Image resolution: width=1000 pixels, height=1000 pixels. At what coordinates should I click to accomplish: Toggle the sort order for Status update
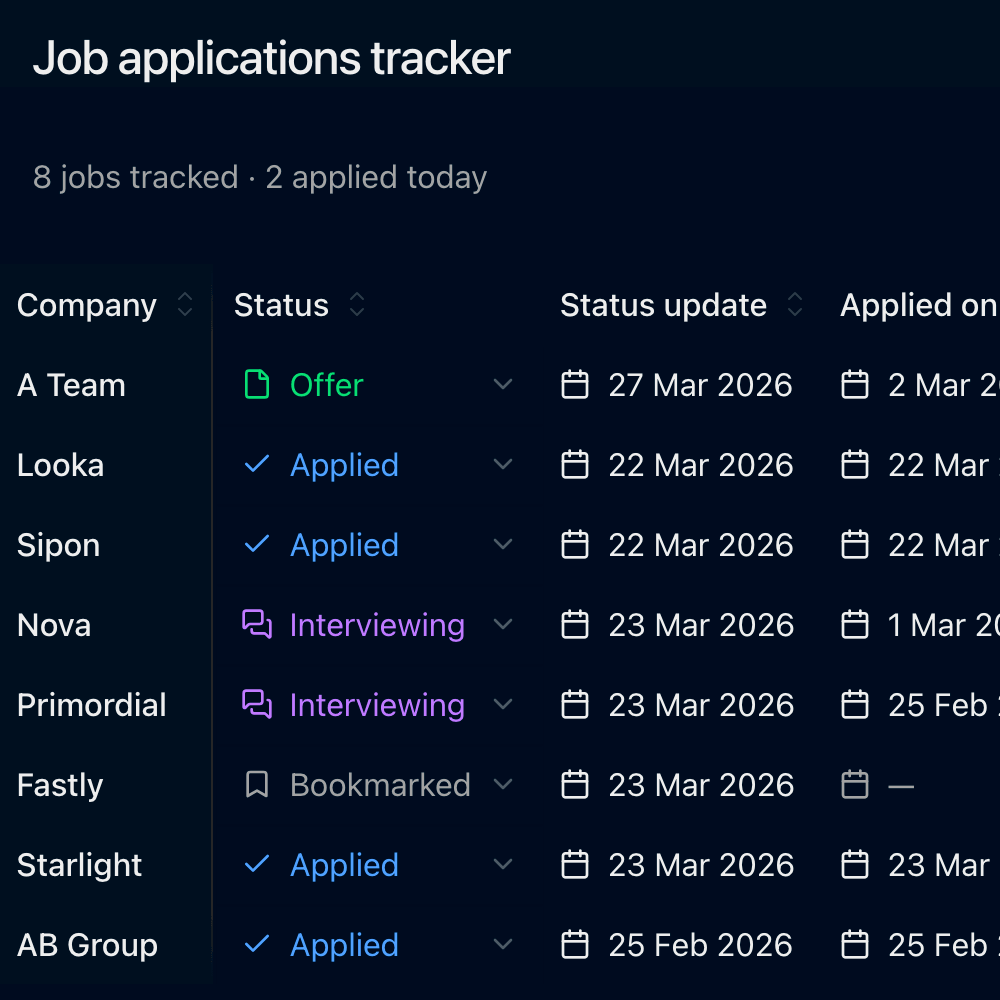click(x=795, y=305)
